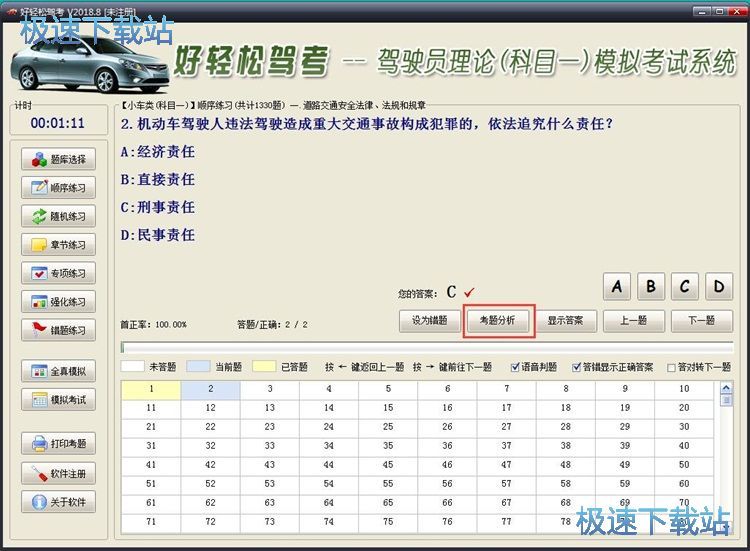
Task: Jump to question 33 cell
Action: click(270, 446)
